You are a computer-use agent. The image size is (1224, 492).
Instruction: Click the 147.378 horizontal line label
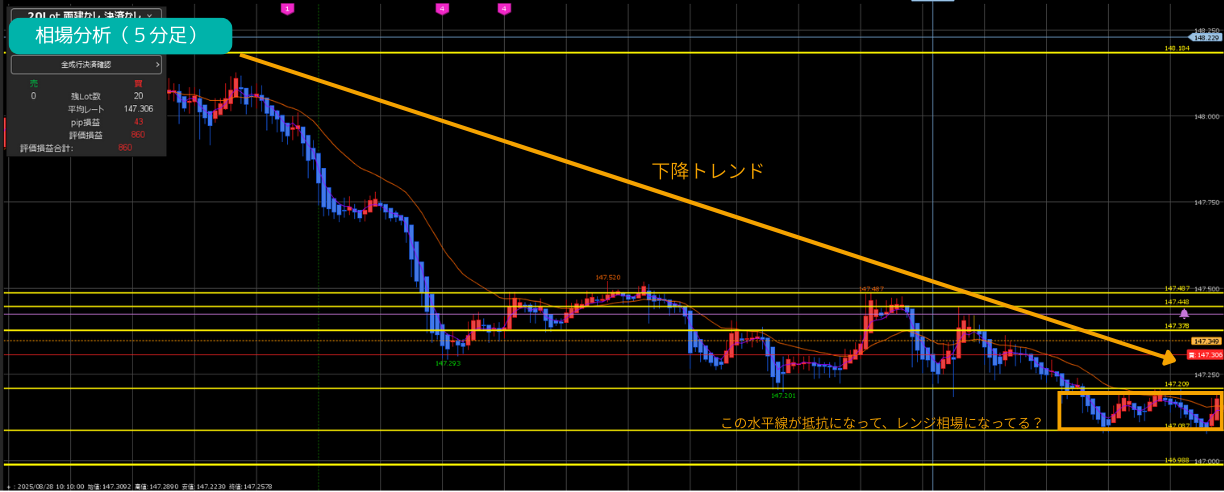coord(1176,326)
